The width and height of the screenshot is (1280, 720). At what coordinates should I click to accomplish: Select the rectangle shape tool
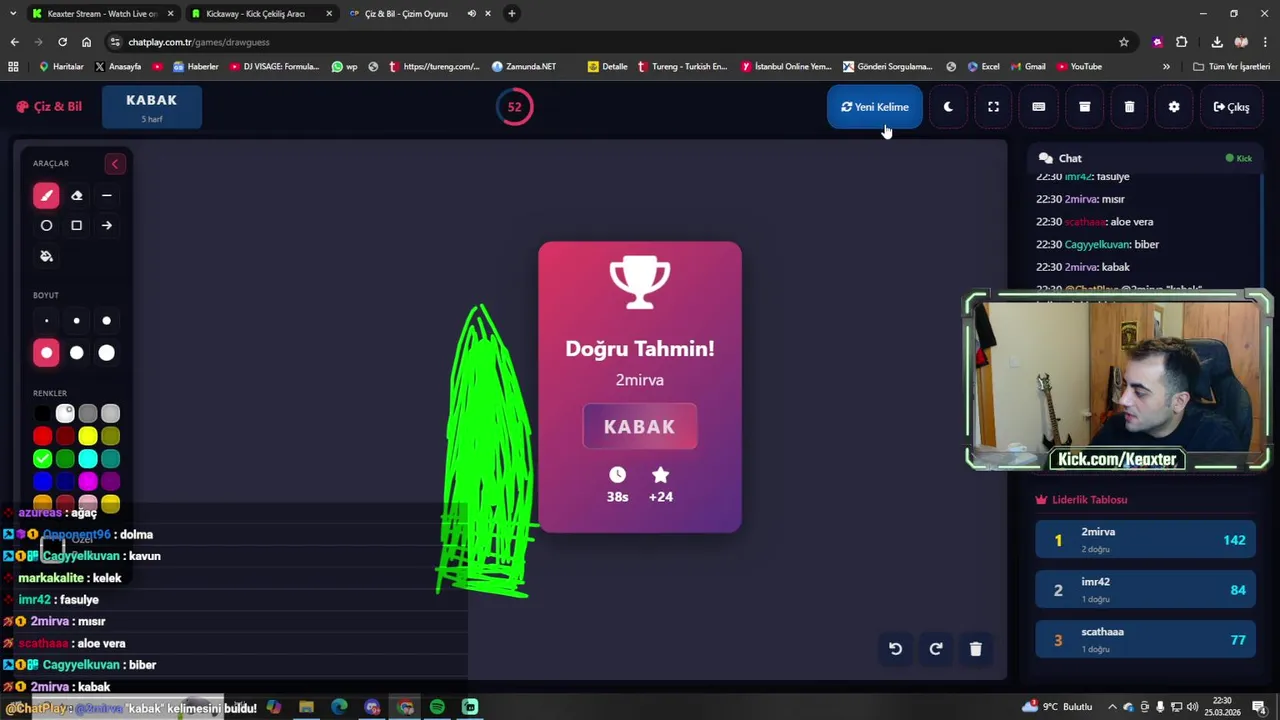76,226
